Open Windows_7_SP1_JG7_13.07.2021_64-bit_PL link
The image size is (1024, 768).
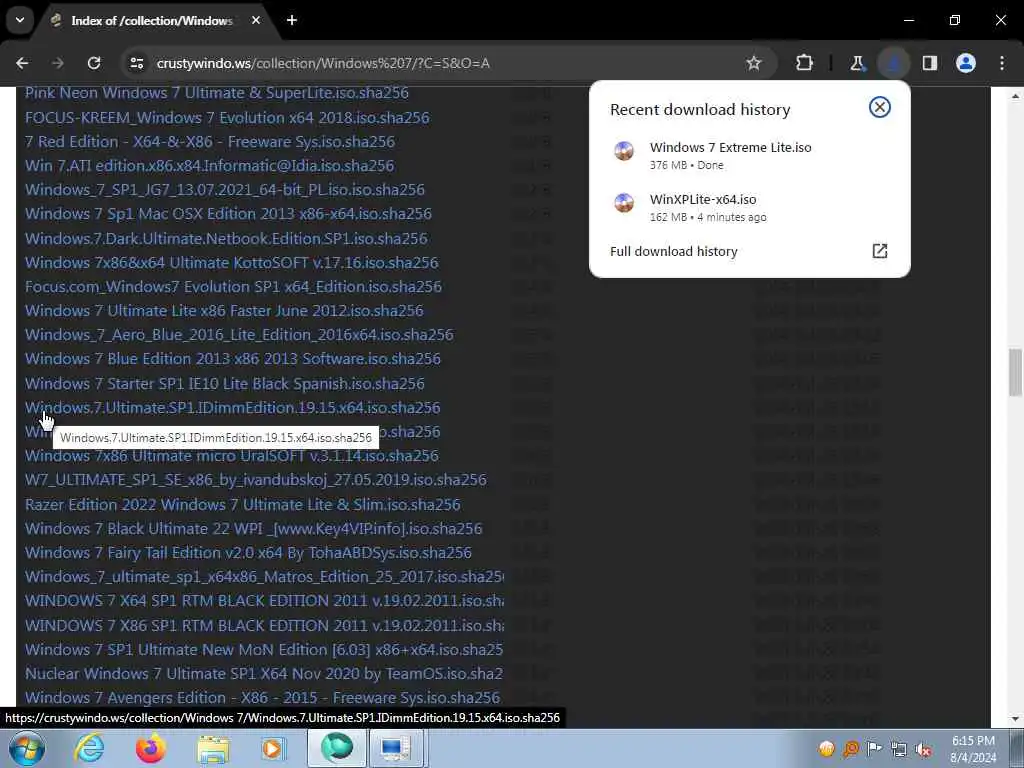click(x=225, y=190)
